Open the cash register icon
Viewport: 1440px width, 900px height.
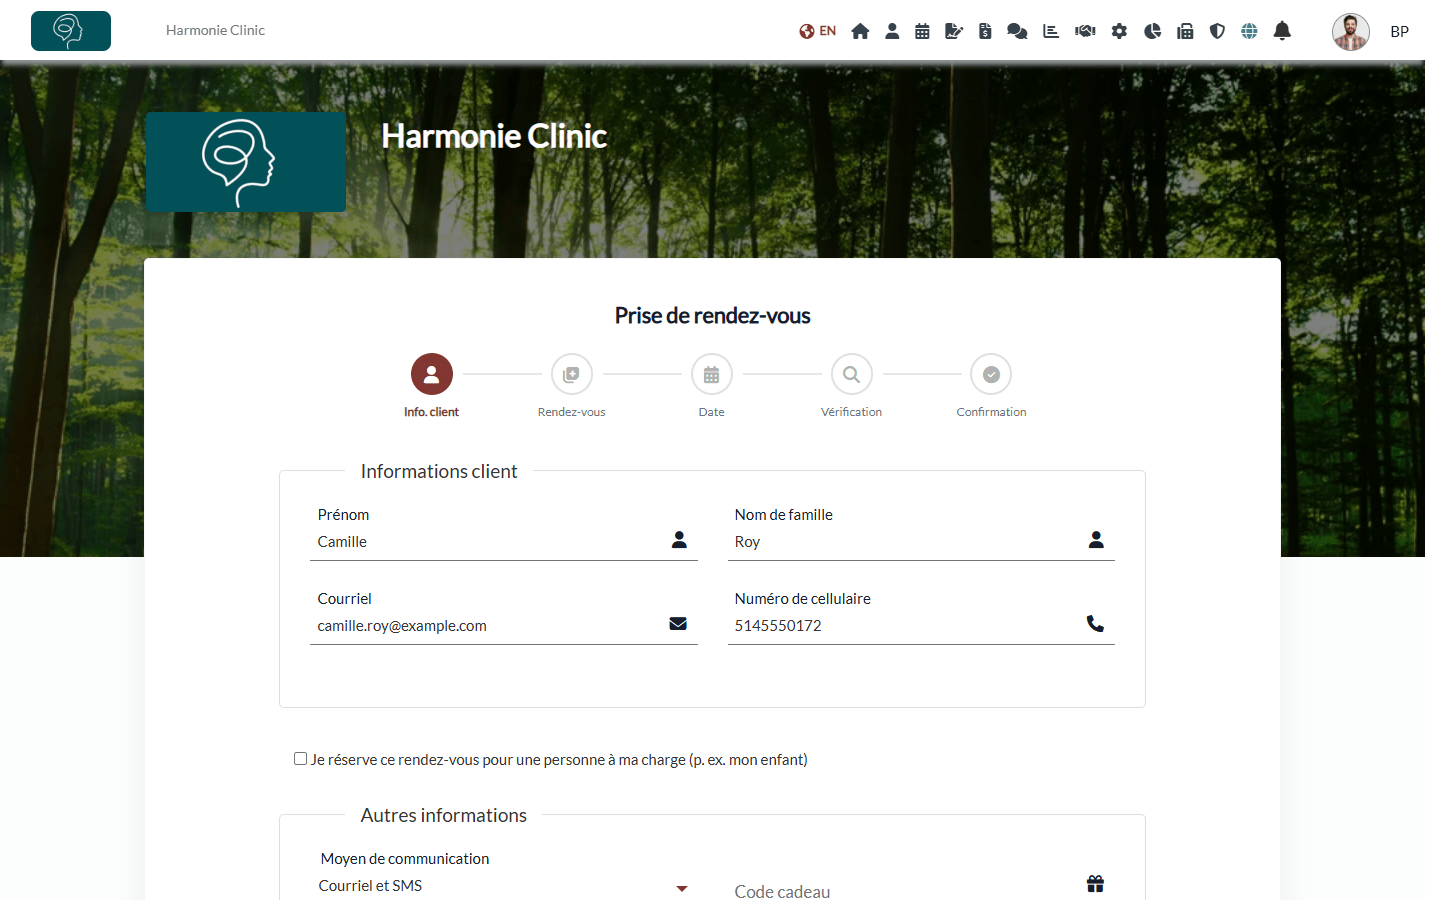click(1185, 31)
